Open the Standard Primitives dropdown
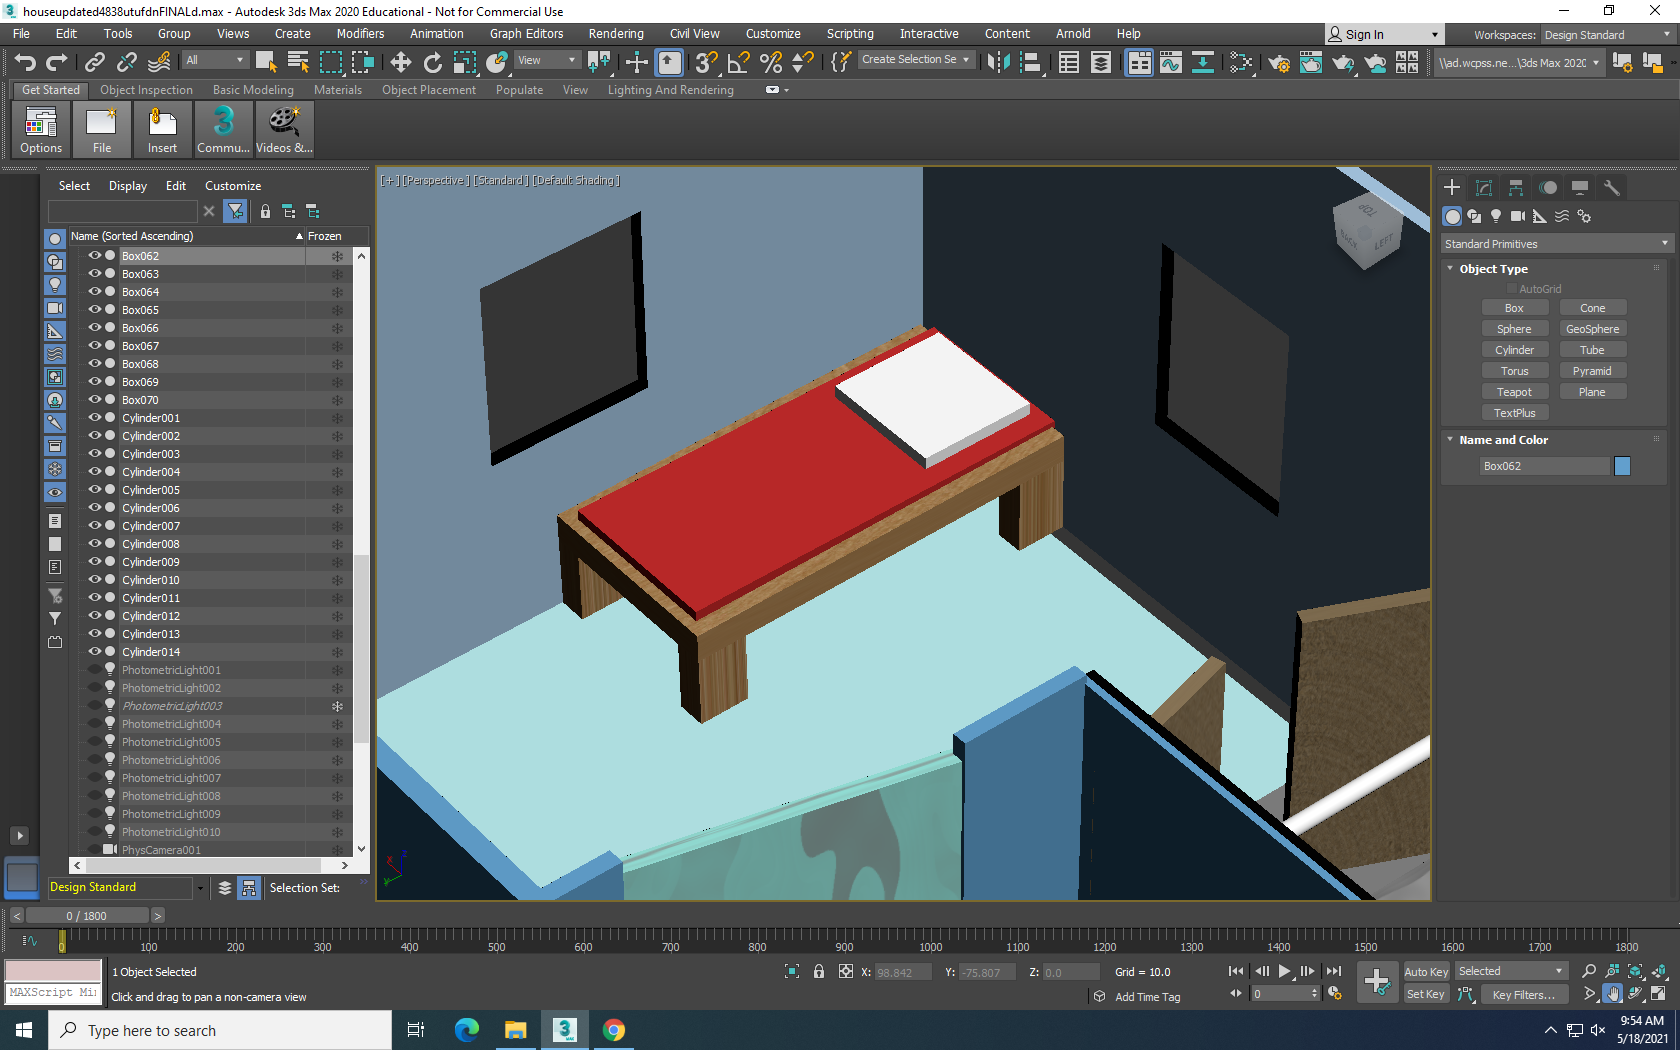1680x1050 pixels. [x=1556, y=243]
